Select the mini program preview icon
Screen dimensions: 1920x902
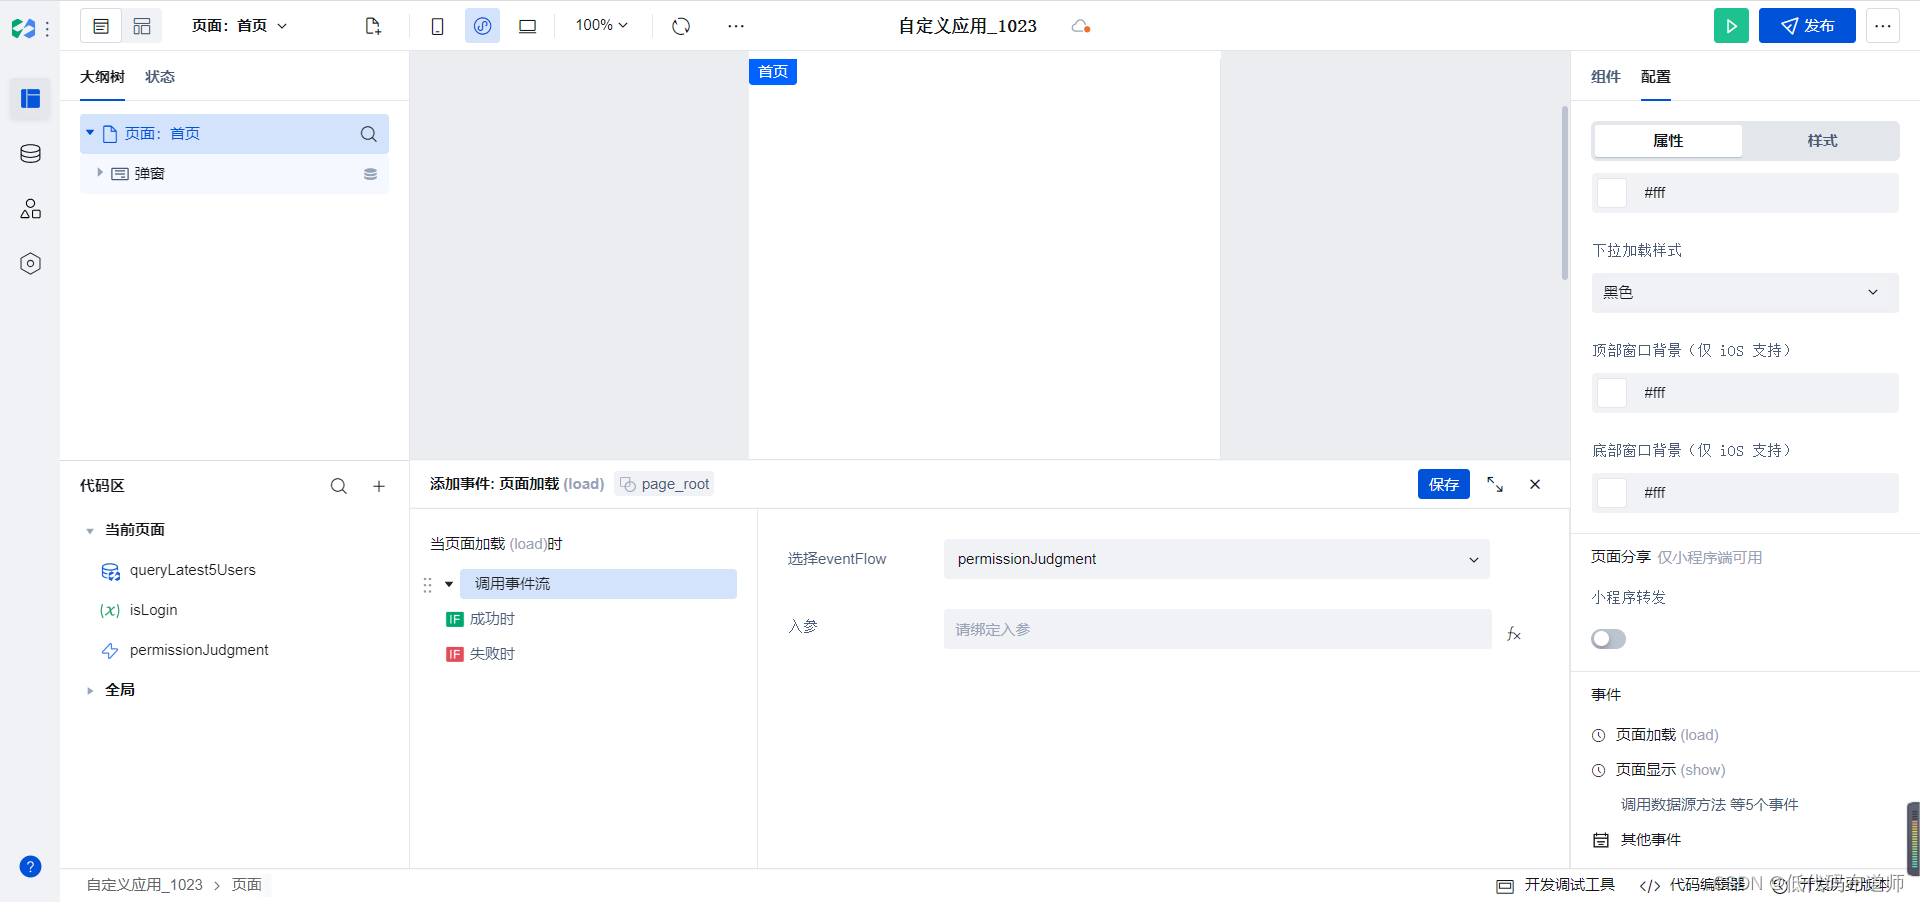tap(482, 26)
